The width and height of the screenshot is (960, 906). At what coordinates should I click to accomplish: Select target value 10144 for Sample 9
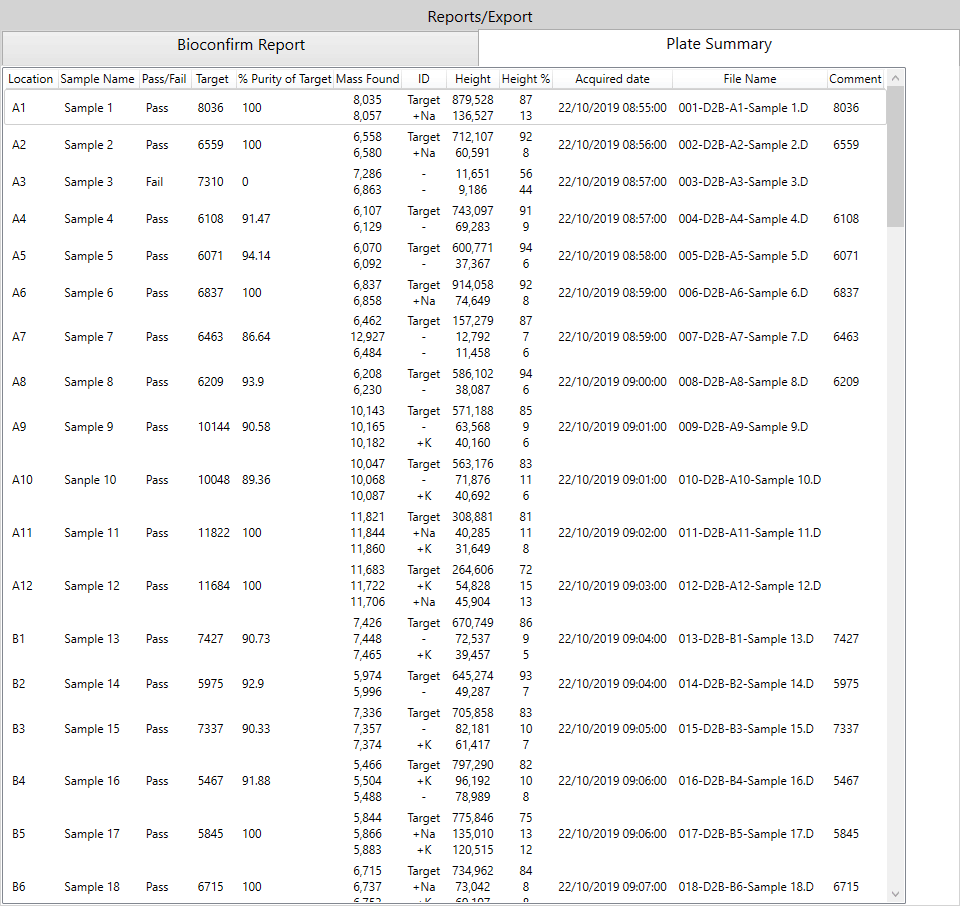click(213, 427)
